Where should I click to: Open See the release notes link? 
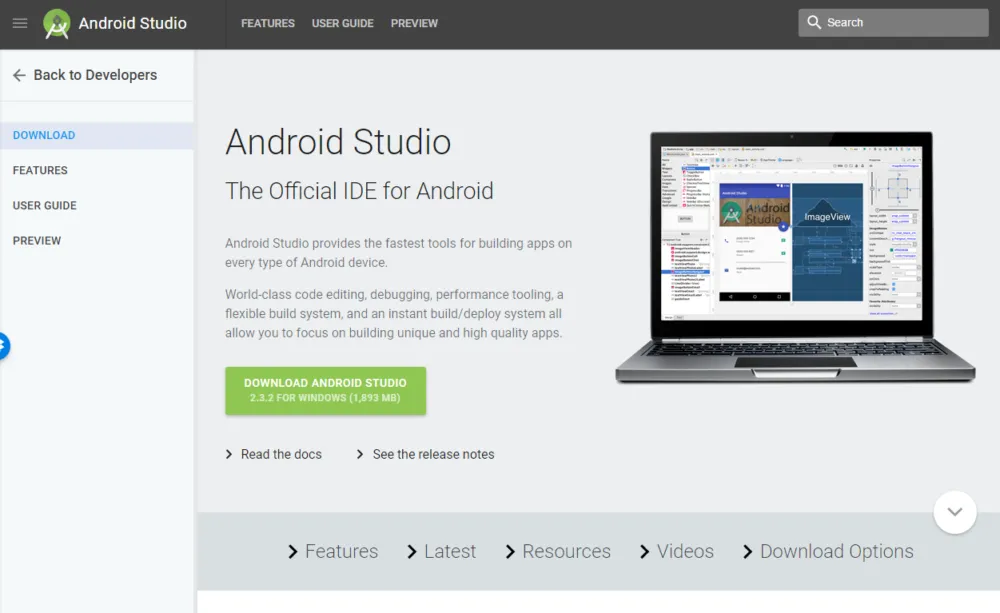434,454
